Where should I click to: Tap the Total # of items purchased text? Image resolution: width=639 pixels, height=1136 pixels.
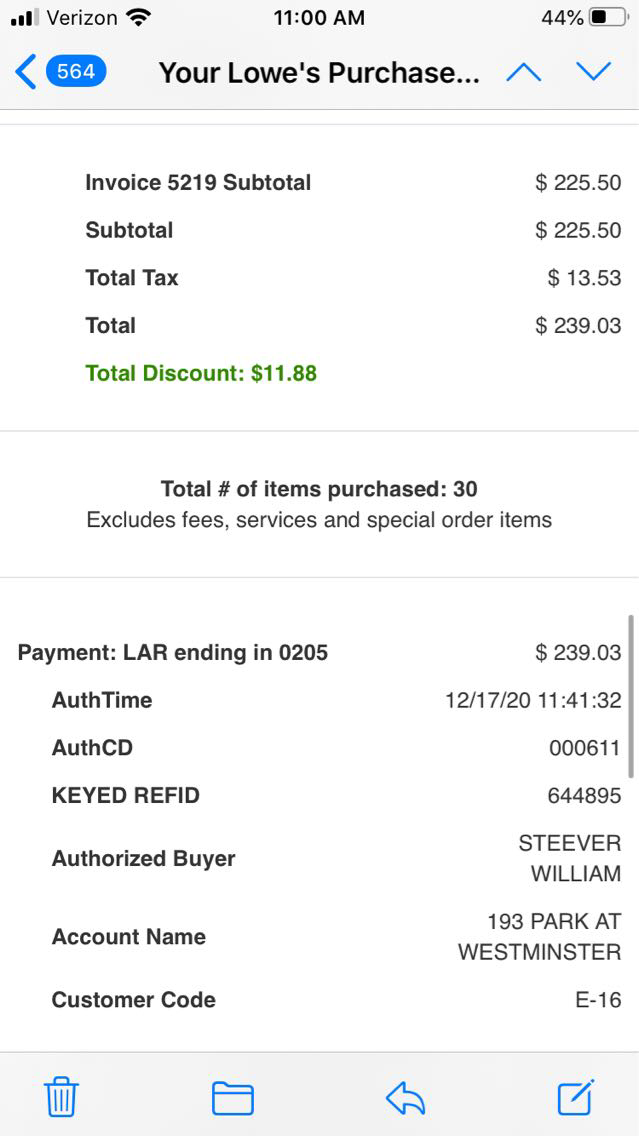319,489
